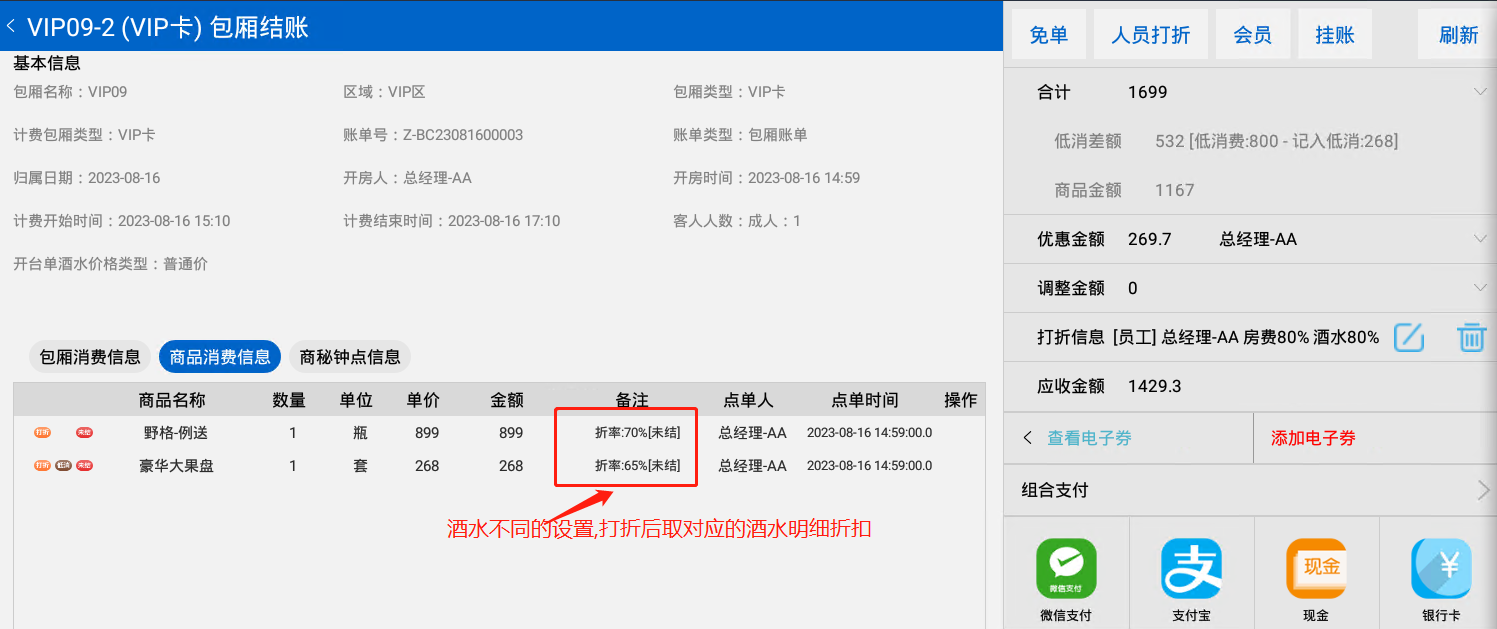The image size is (1497, 629).
Task: Switch to the 包厢消费信息 tab
Action: (90, 357)
